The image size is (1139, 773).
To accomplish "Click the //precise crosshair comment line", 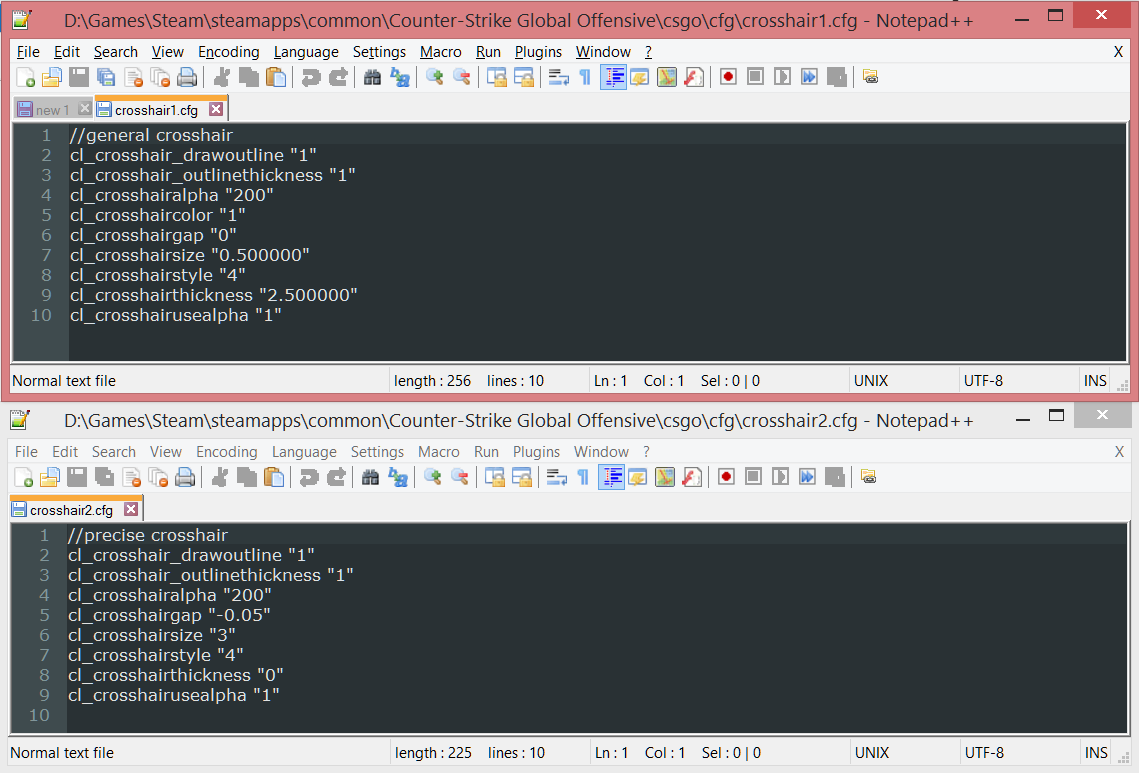I will (x=148, y=535).
